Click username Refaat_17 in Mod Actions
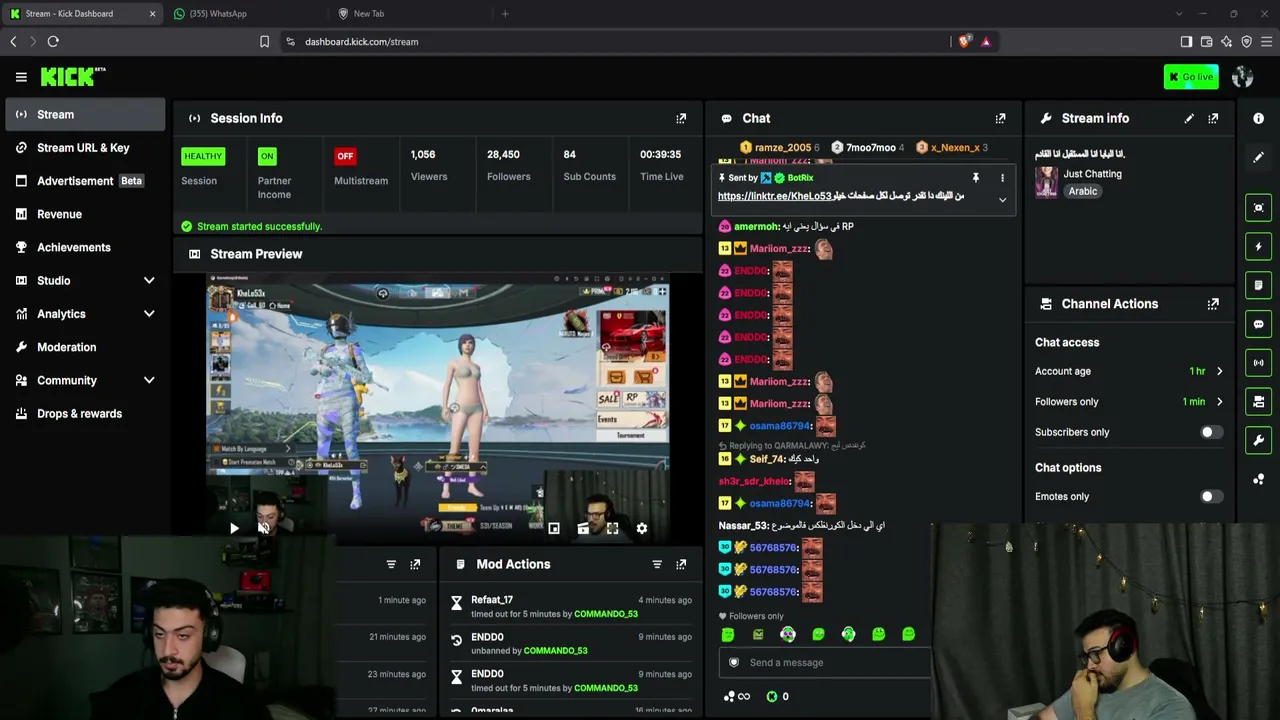This screenshot has height=720, width=1280. coord(492,600)
